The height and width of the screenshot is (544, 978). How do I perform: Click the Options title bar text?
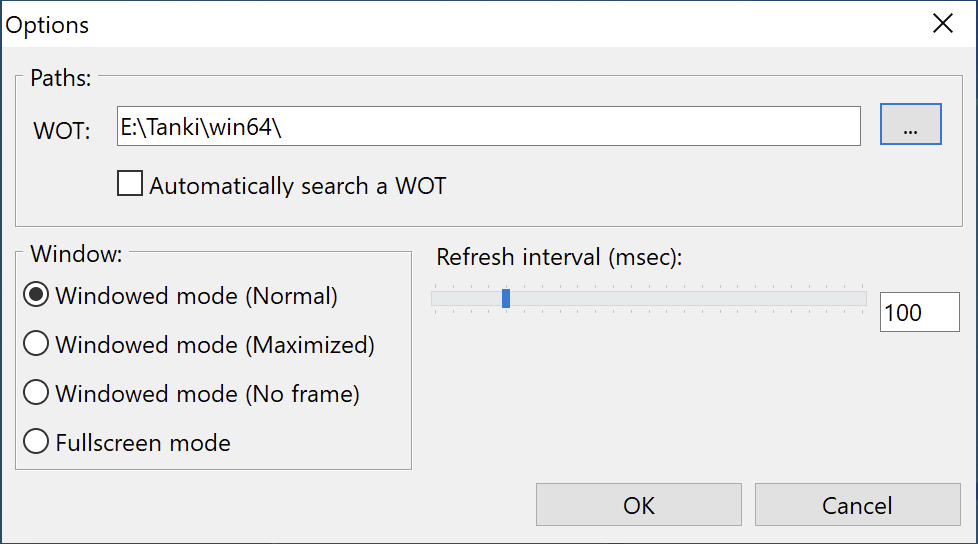(x=48, y=25)
